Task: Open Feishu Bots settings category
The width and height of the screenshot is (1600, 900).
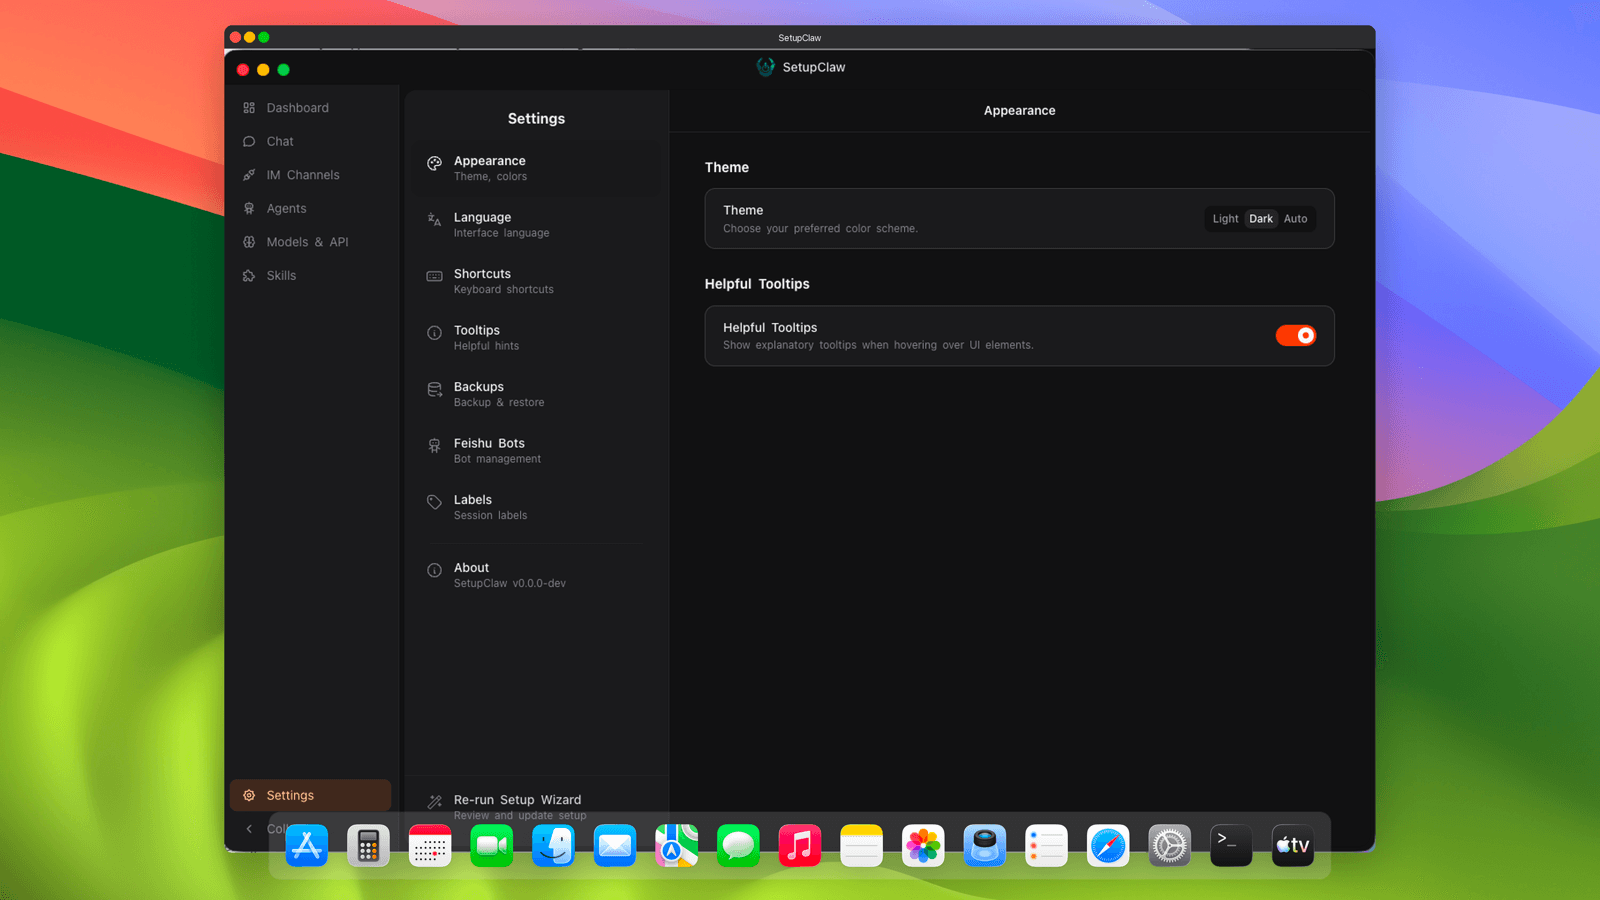Action: click(537, 451)
